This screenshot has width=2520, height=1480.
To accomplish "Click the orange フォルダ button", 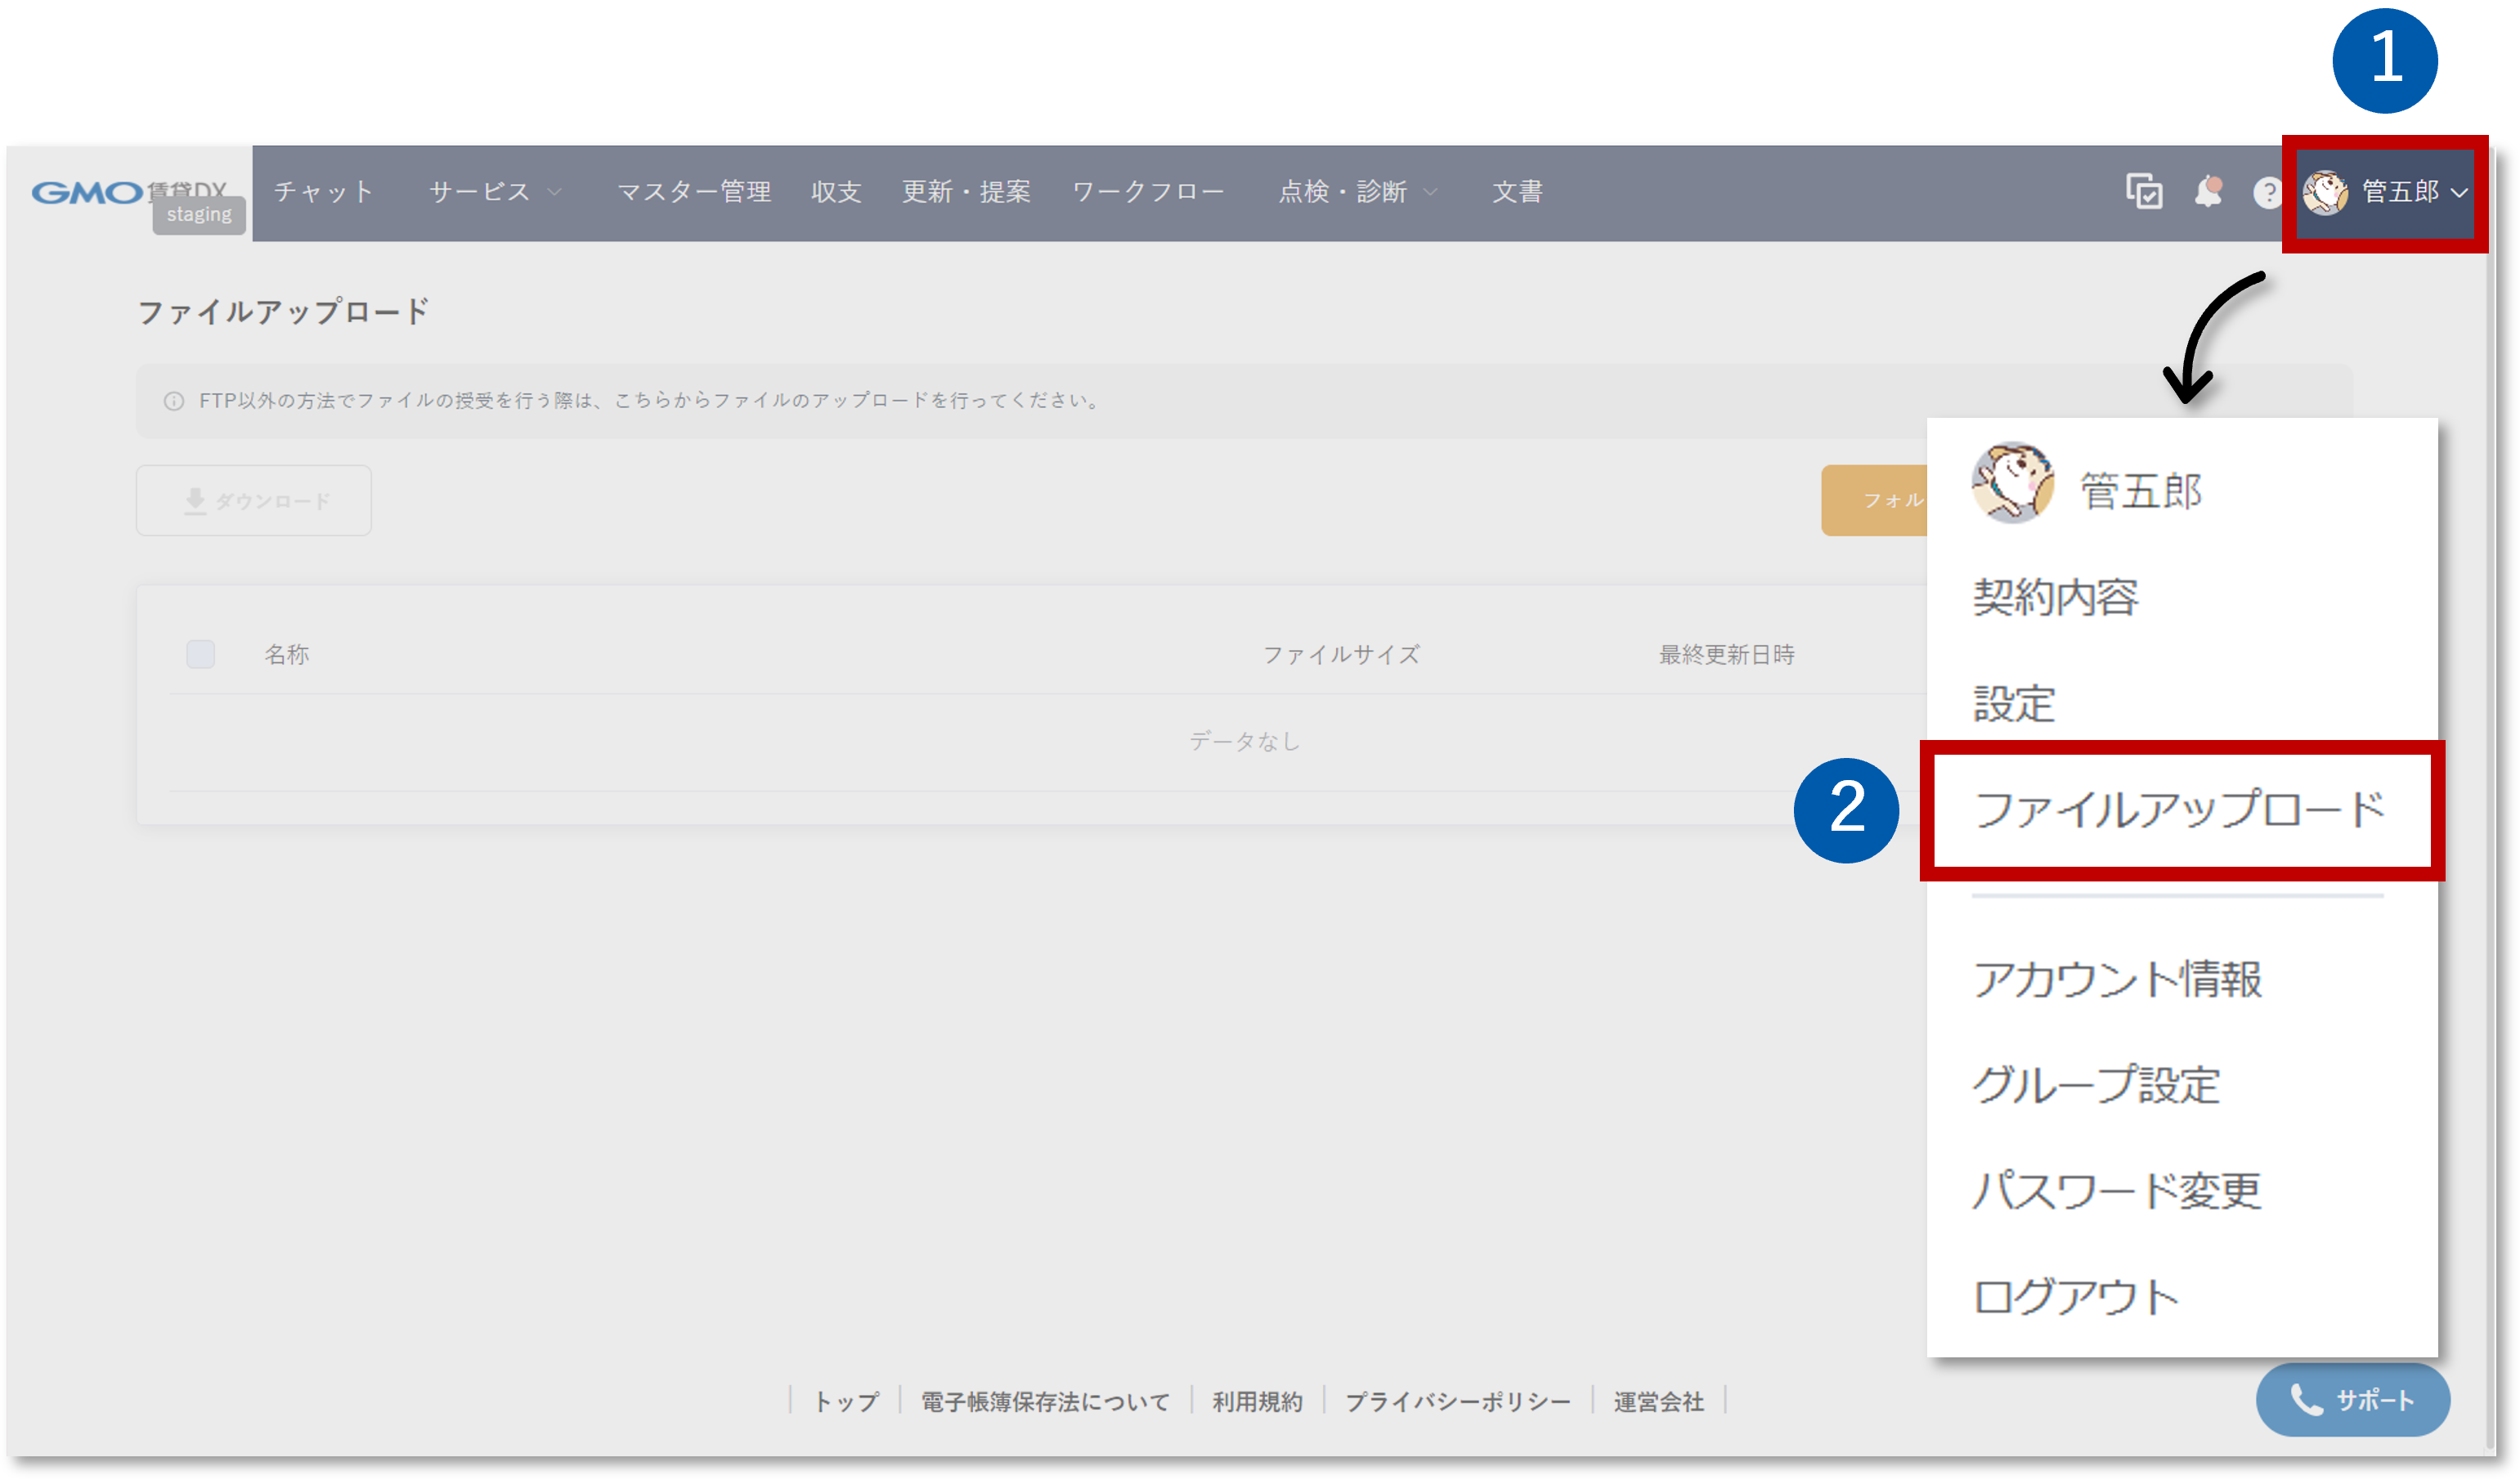I will tap(1874, 500).
